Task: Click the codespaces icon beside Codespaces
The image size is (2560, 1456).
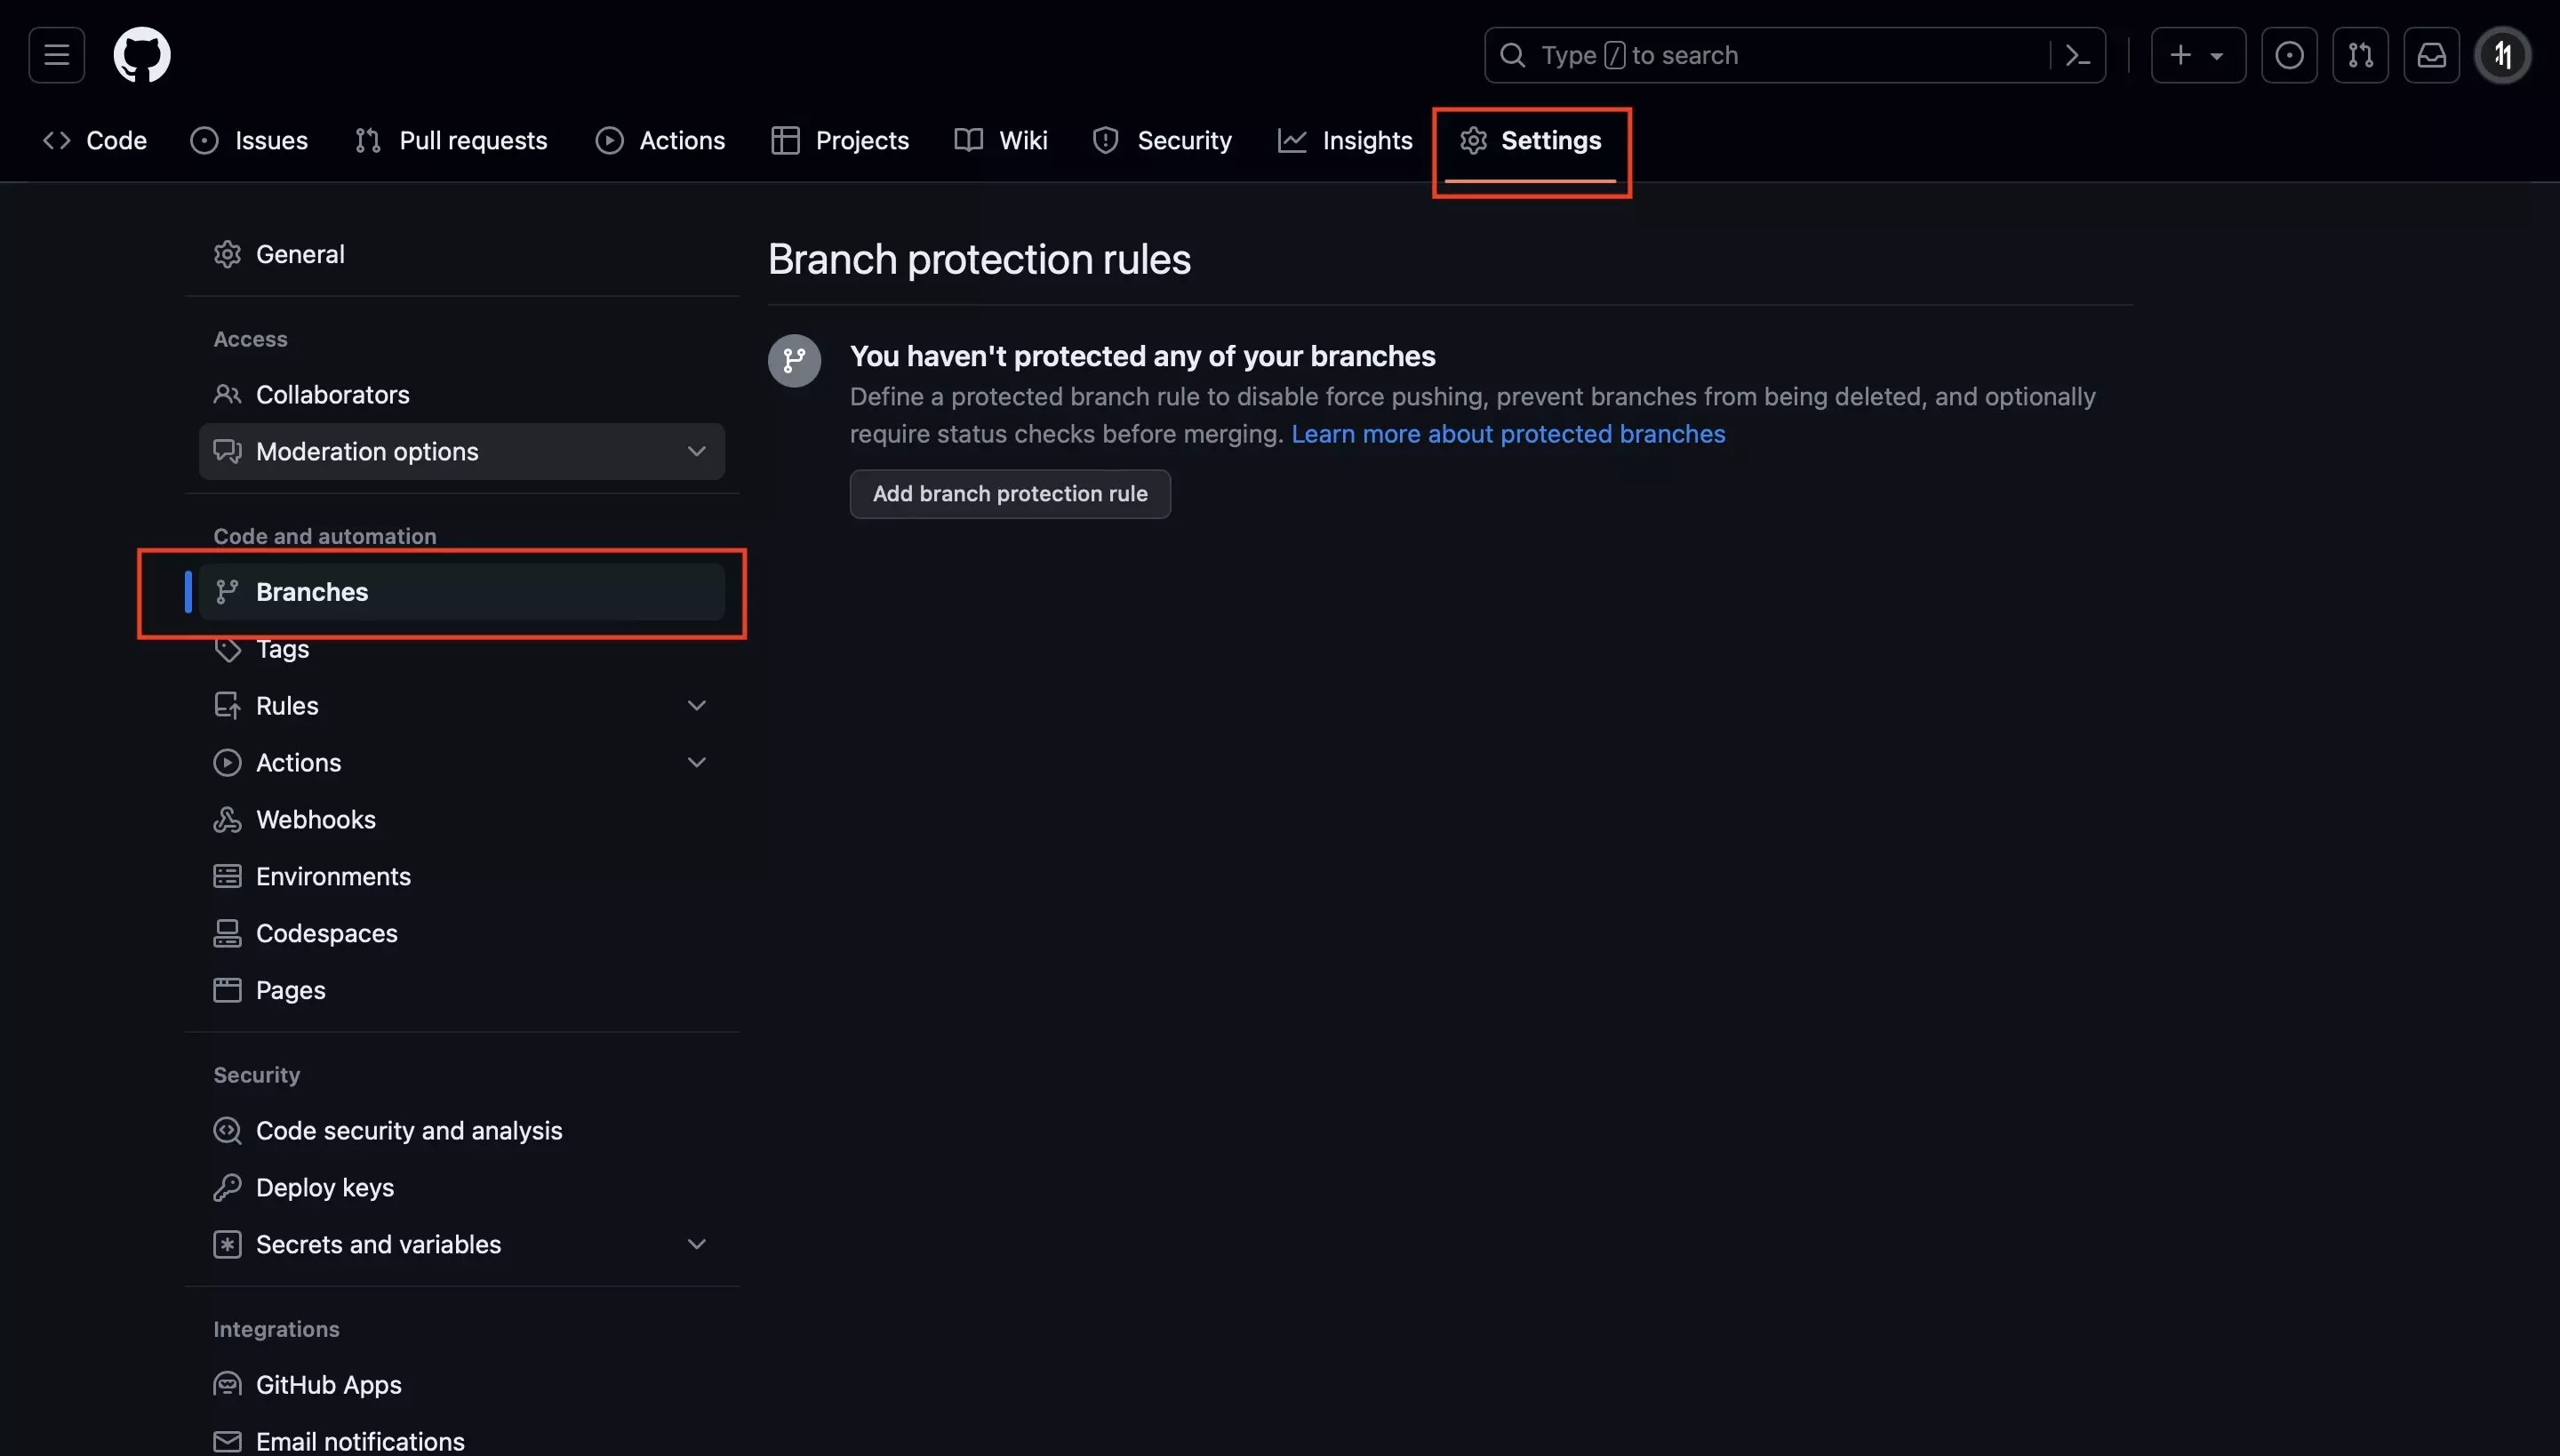Action: [x=227, y=934]
